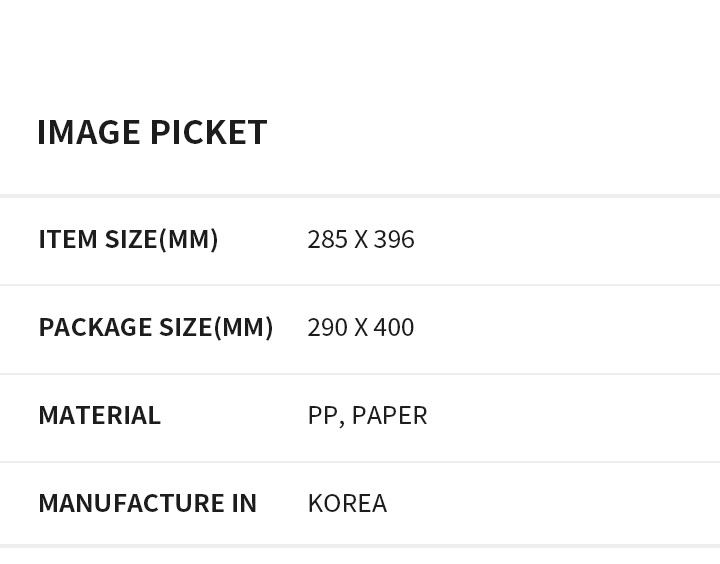Click the word PACKAGE in the label
Viewport: 720px width, 564px height.
pos(96,327)
